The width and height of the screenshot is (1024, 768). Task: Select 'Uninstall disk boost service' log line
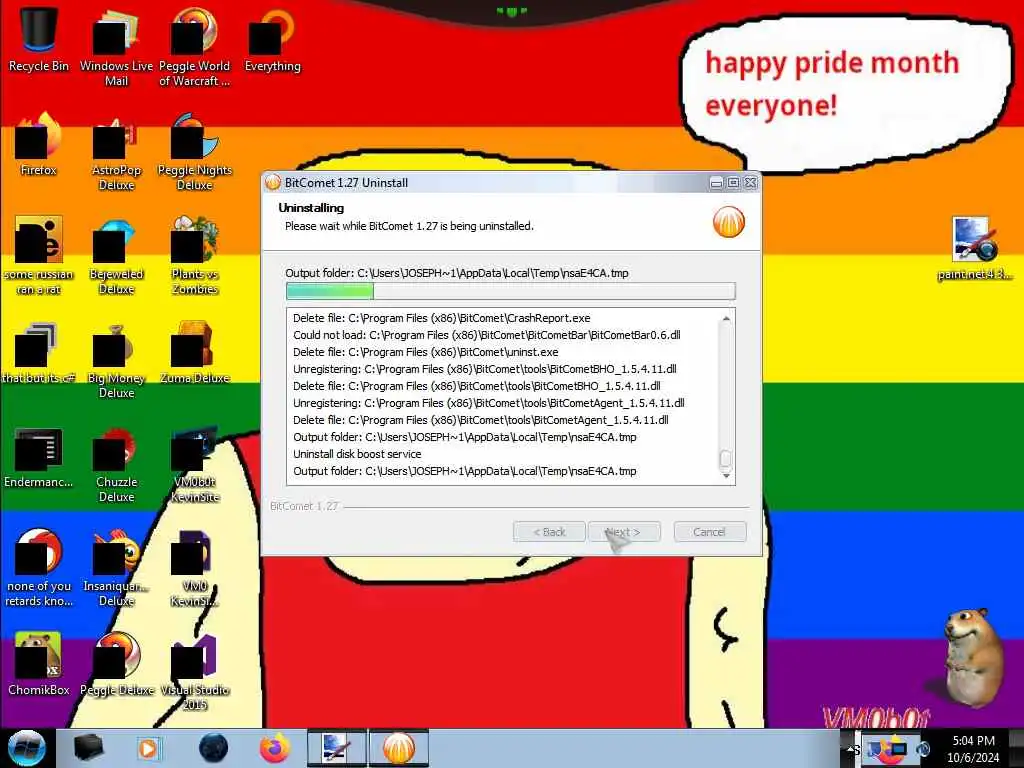pyautogui.click(x=357, y=454)
